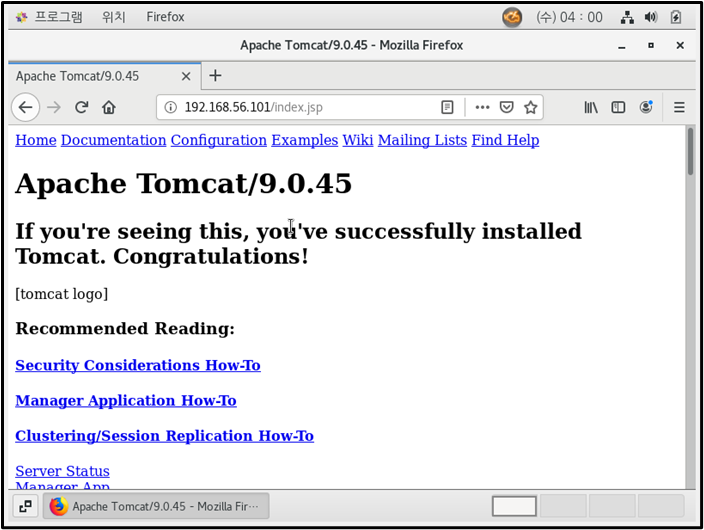
Task: Toggle reader view icon in address bar
Action: coord(447,107)
